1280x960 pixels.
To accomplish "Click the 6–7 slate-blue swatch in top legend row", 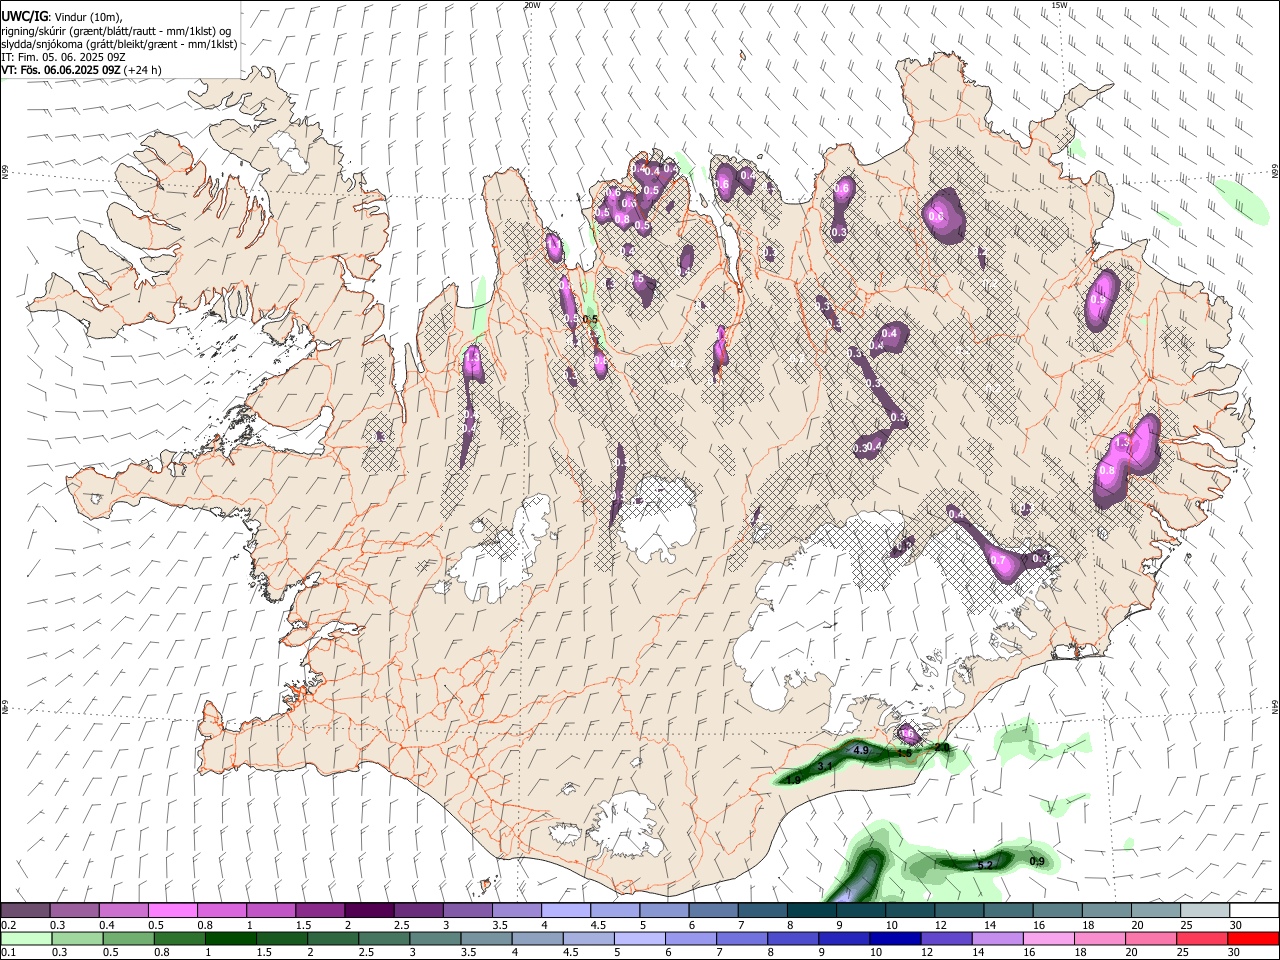I will click(x=714, y=911).
